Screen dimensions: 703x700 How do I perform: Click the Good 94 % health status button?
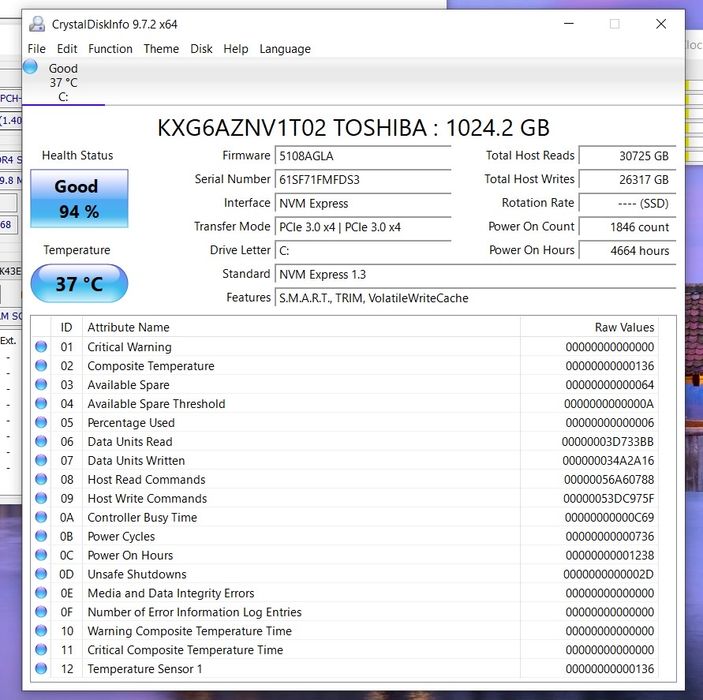coord(79,199)
